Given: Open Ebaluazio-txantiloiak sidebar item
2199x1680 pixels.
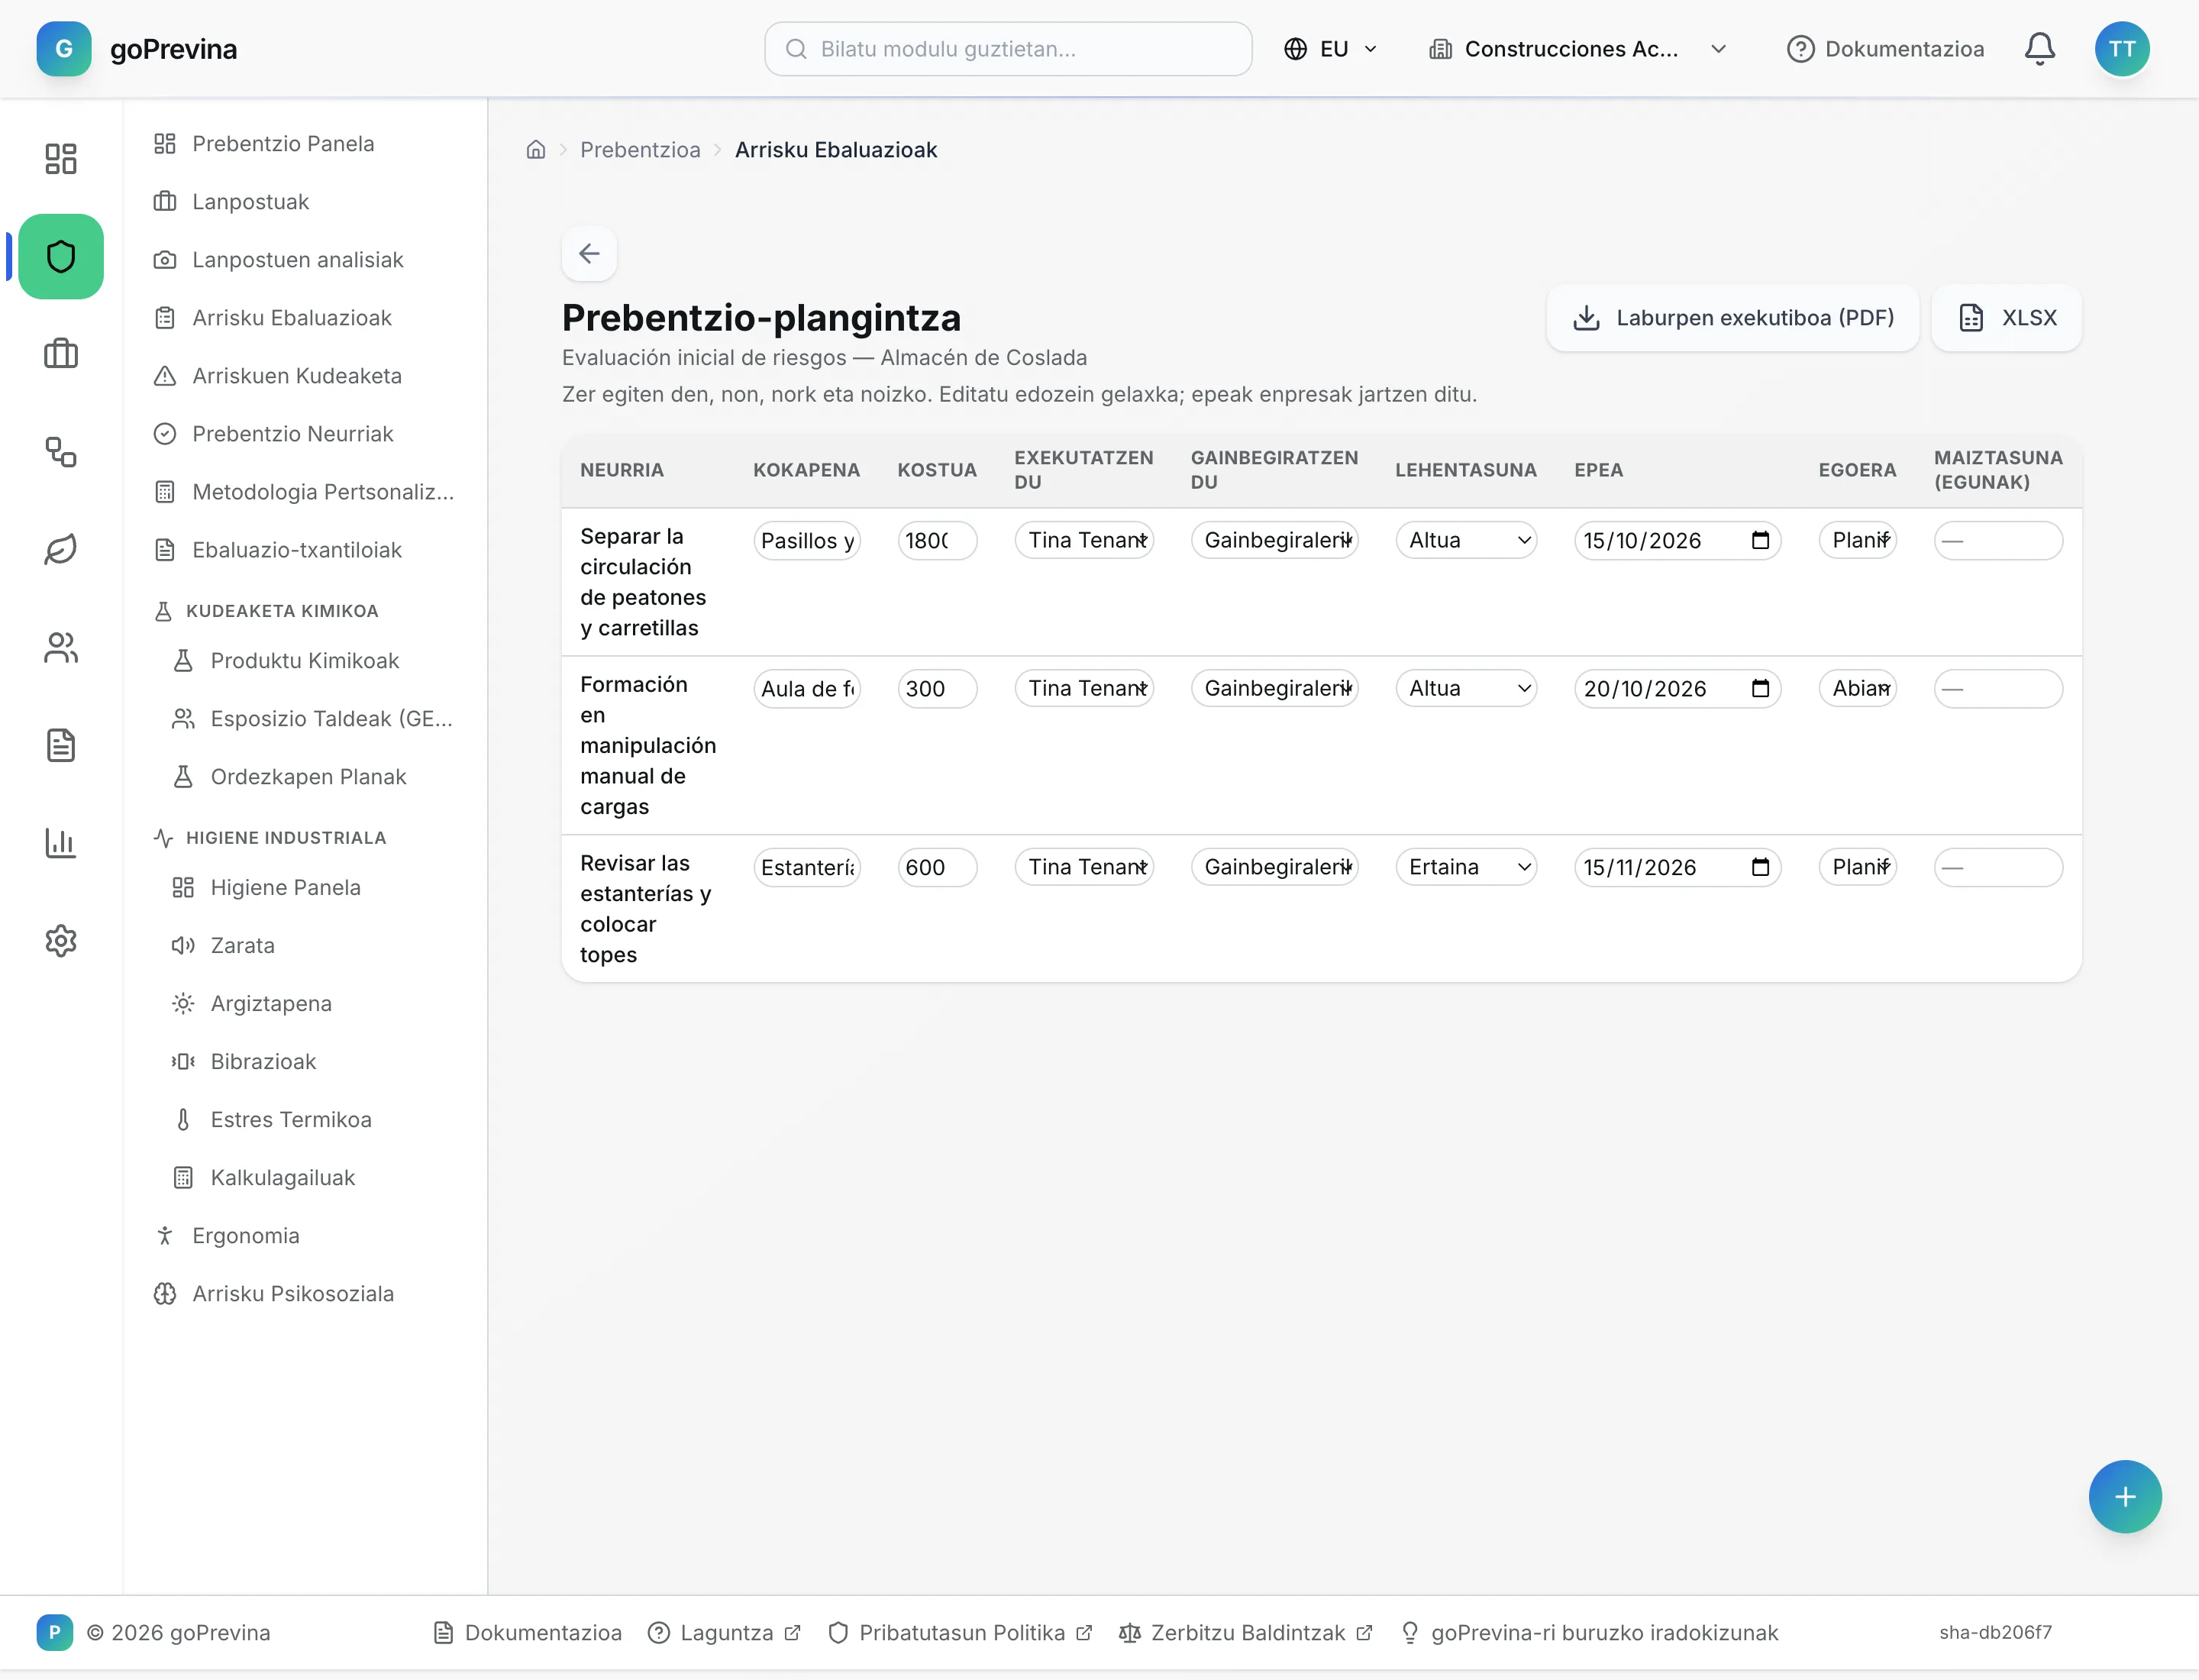Looking at the screenshot, I should (305, 550).
